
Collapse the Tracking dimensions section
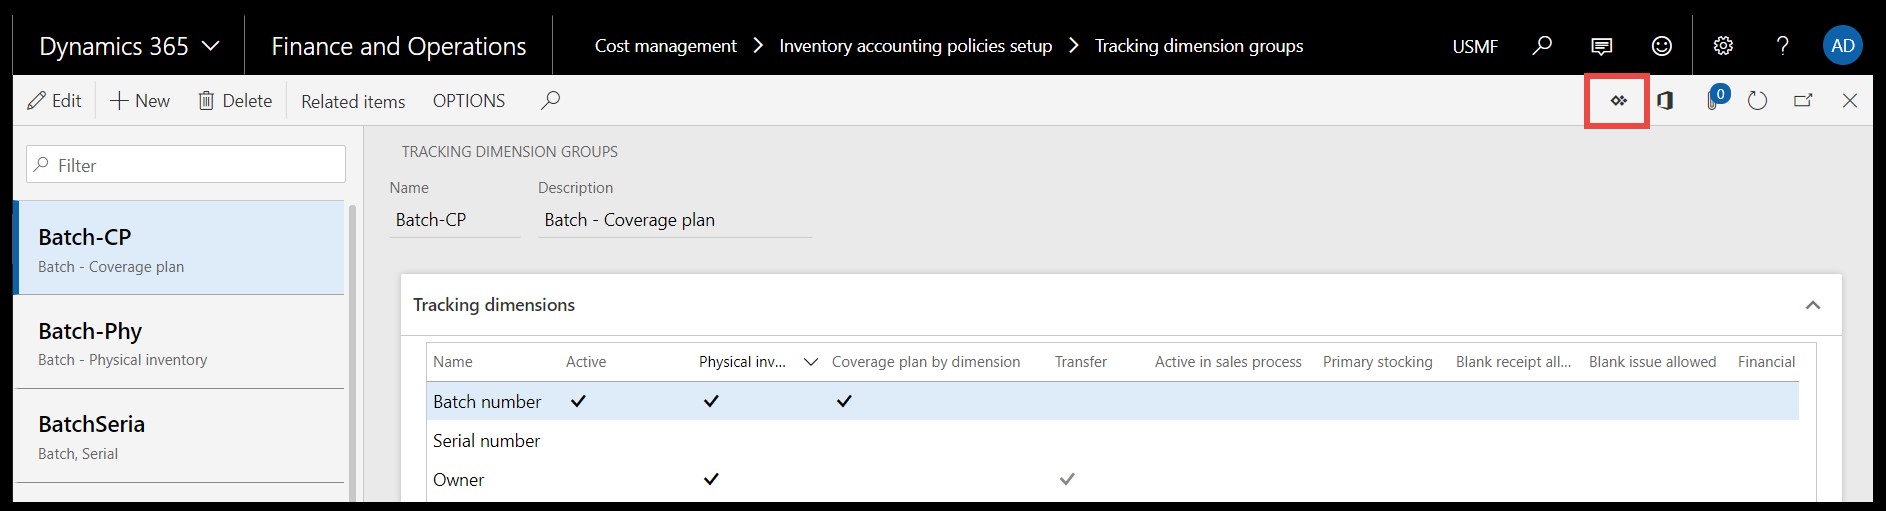click(x=1812, y=305)
